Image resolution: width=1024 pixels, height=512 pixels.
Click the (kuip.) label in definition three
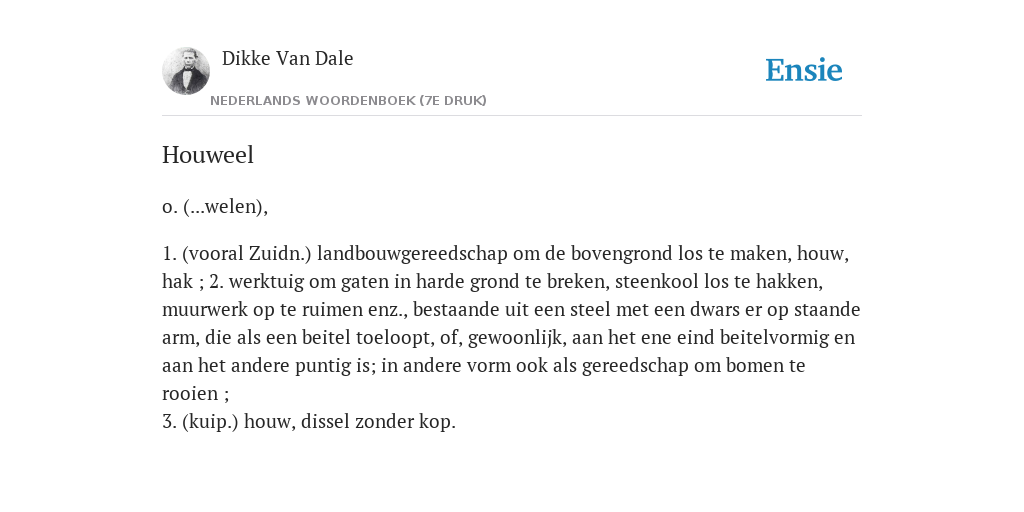pyautogui.click(x=210, y=422)
